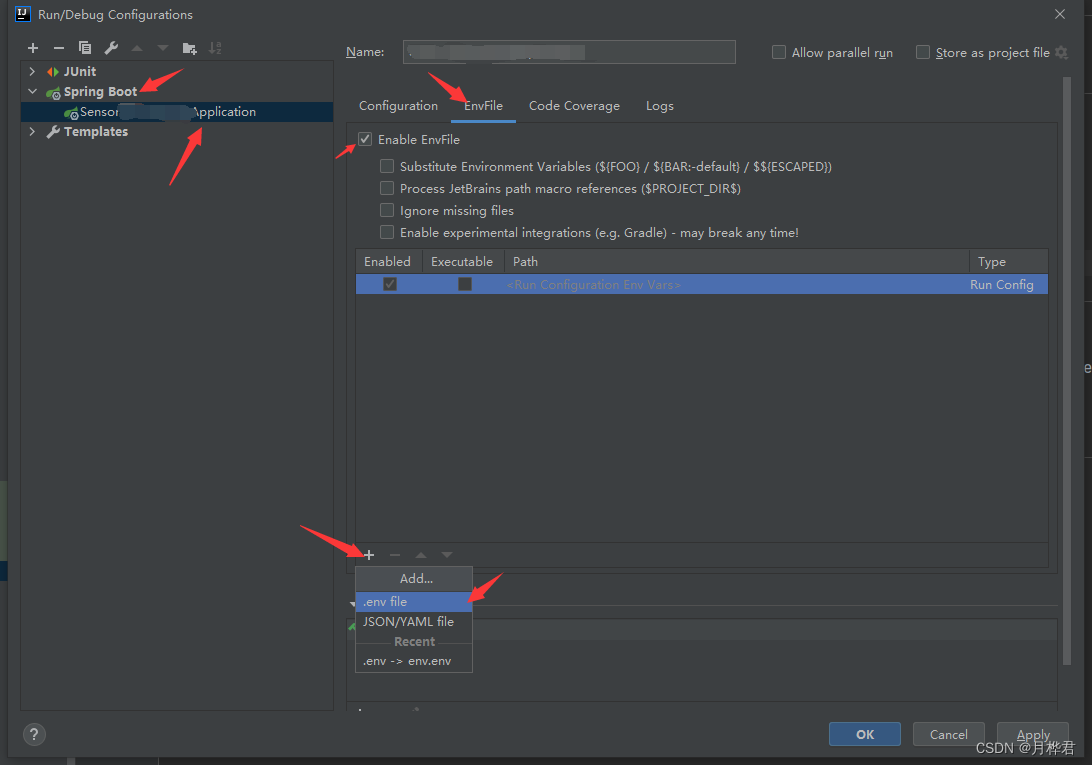Image resolution: width=1092 pixels, height=765 pixels.
Task: Open the help question mark
Action: tap(34, 734)
